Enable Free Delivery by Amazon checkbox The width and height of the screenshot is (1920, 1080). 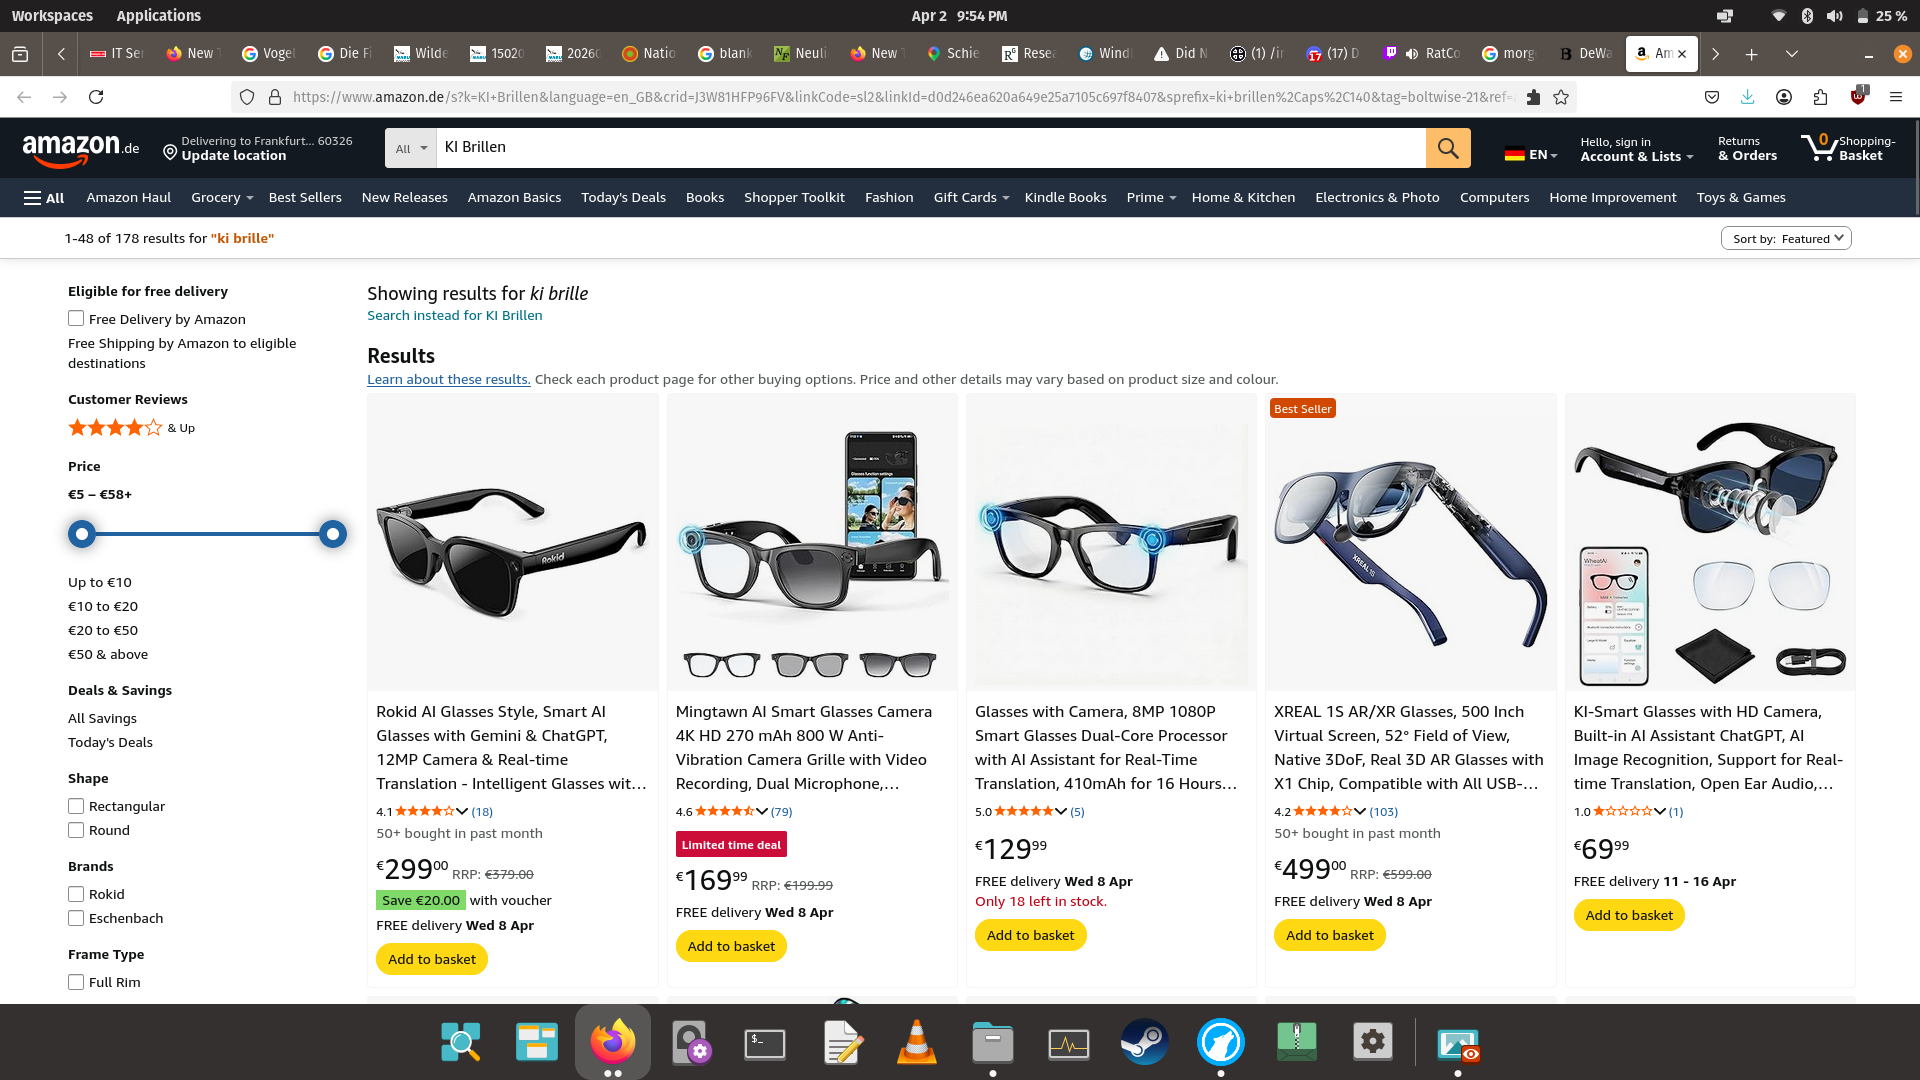(76, 319)
